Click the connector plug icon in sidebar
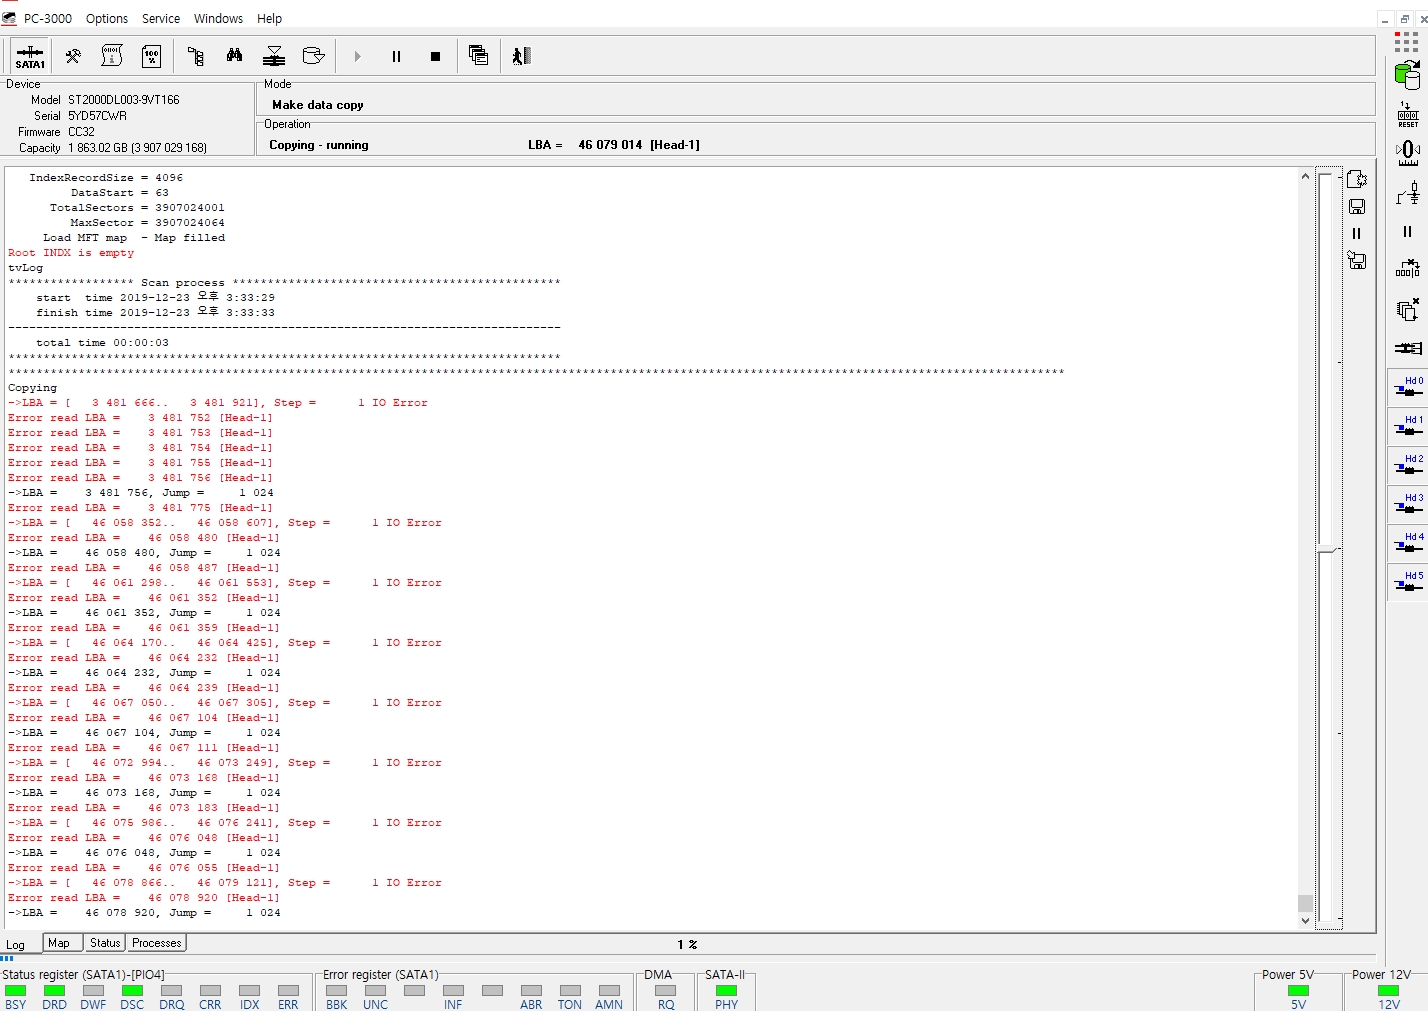 (1408, 348)
